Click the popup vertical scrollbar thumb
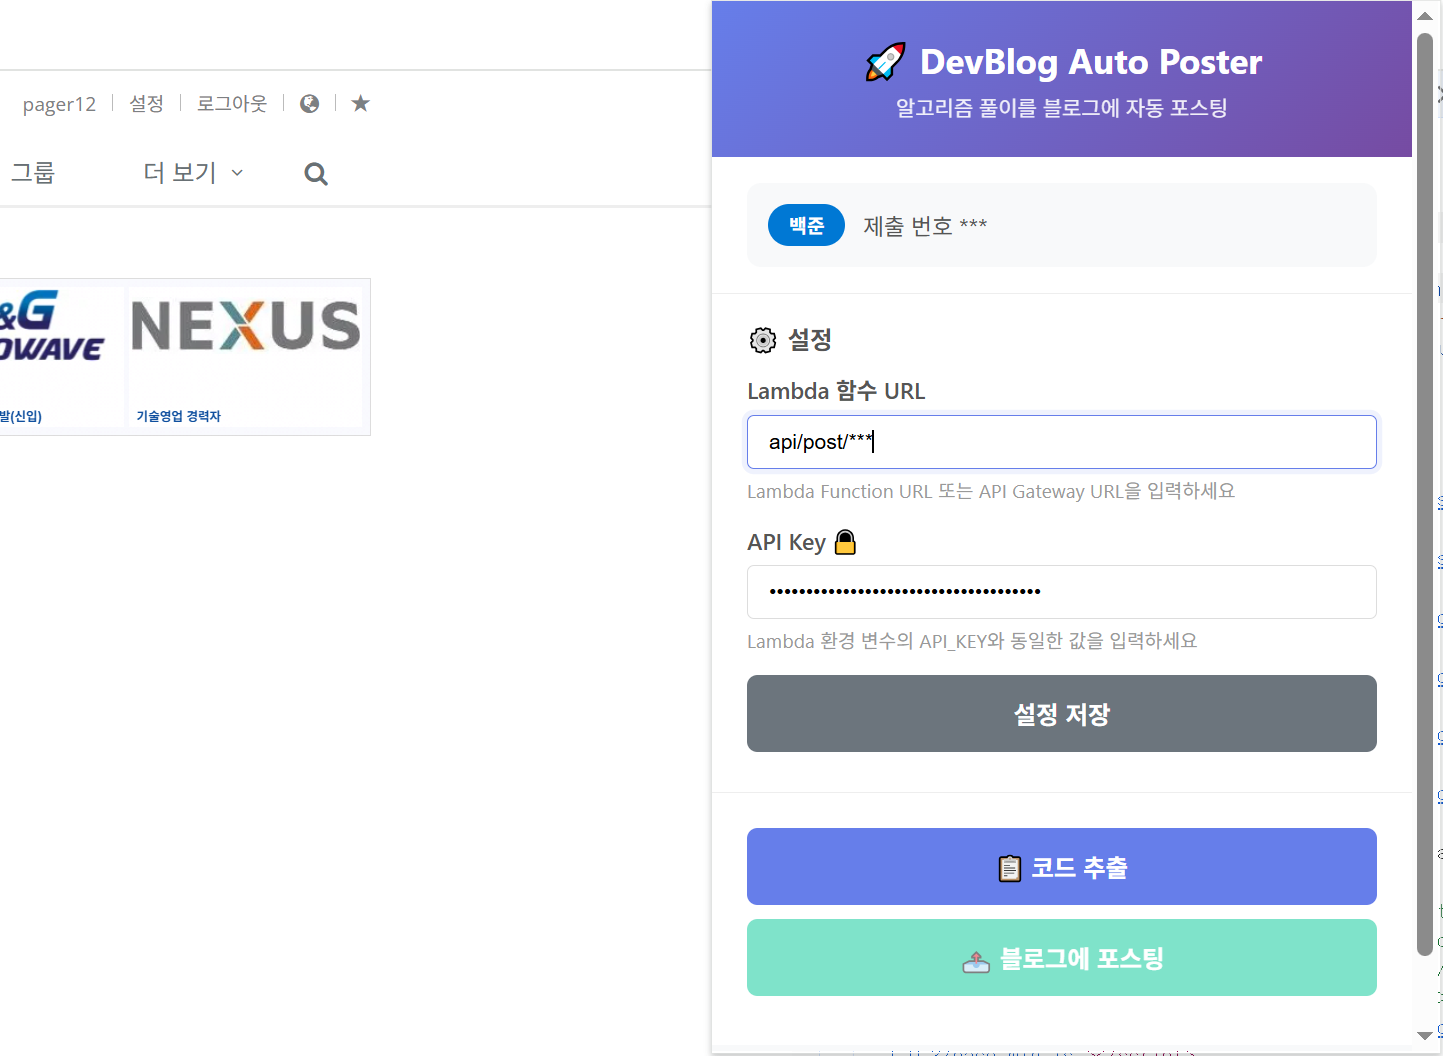 pyautogui.click(x=1425, y=495)
